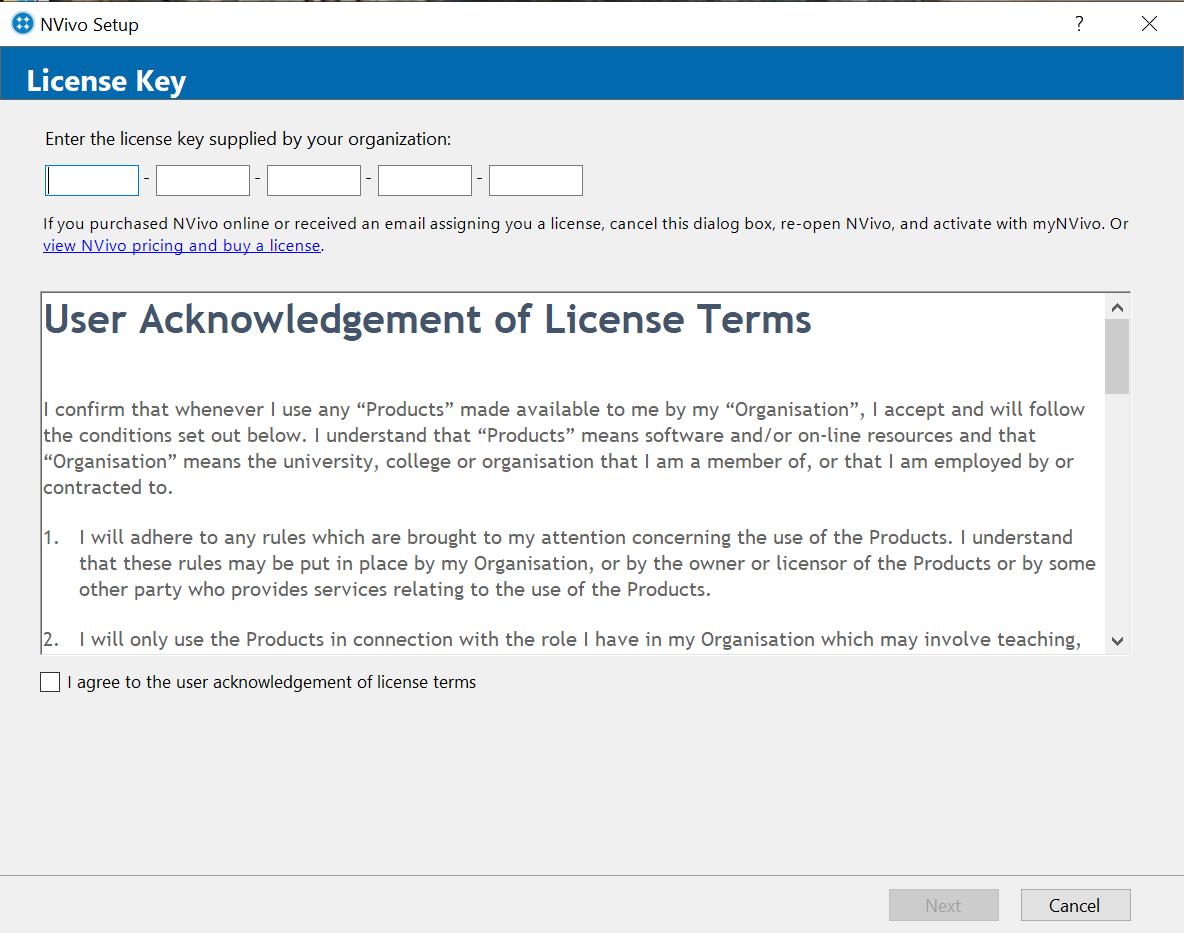
Task: Click the User Acknowledgement of License Terms heading
Action: click(x=428, y=320)
